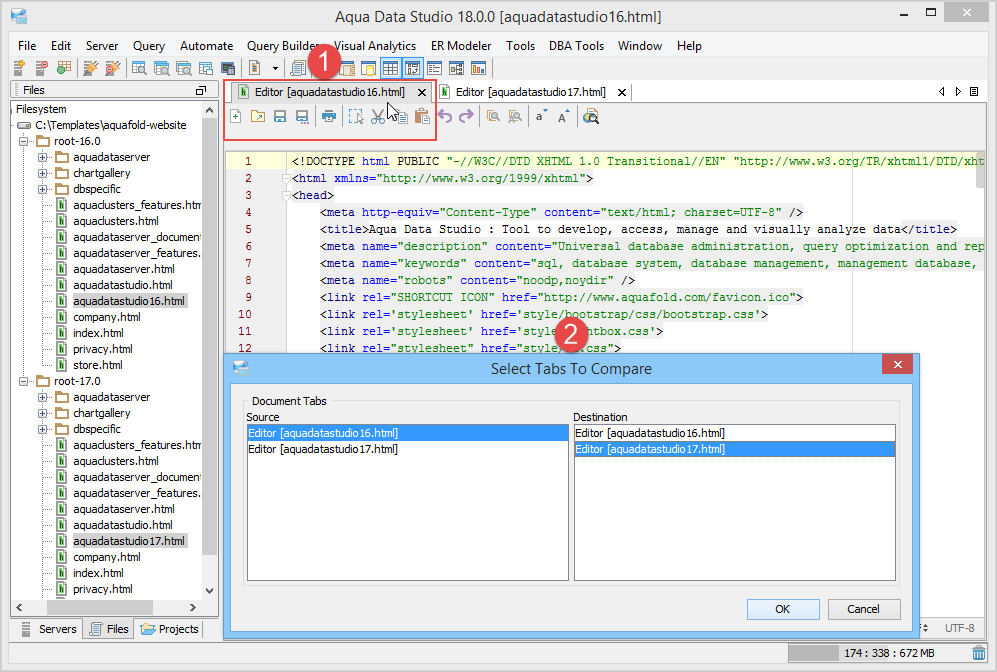
Task: Click the Cut scissors icon
Action: coord(378,117)
